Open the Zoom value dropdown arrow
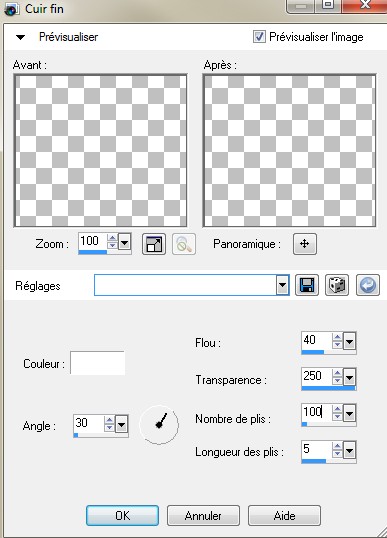Image resolution: width=387 pixels, height=538 pixels. point(125,243)
